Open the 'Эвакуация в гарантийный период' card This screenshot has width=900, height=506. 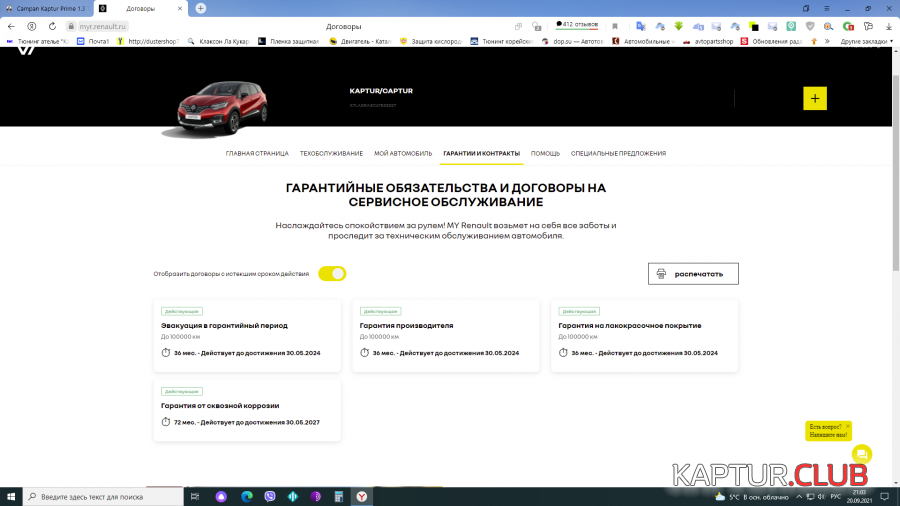coord(247,336)
